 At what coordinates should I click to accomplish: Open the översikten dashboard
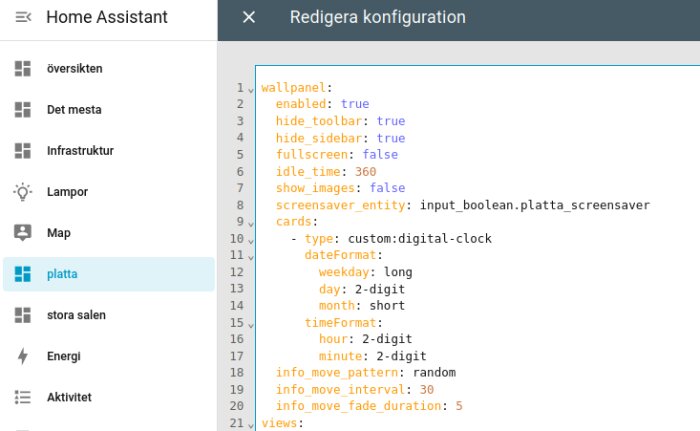click(108, 68)
